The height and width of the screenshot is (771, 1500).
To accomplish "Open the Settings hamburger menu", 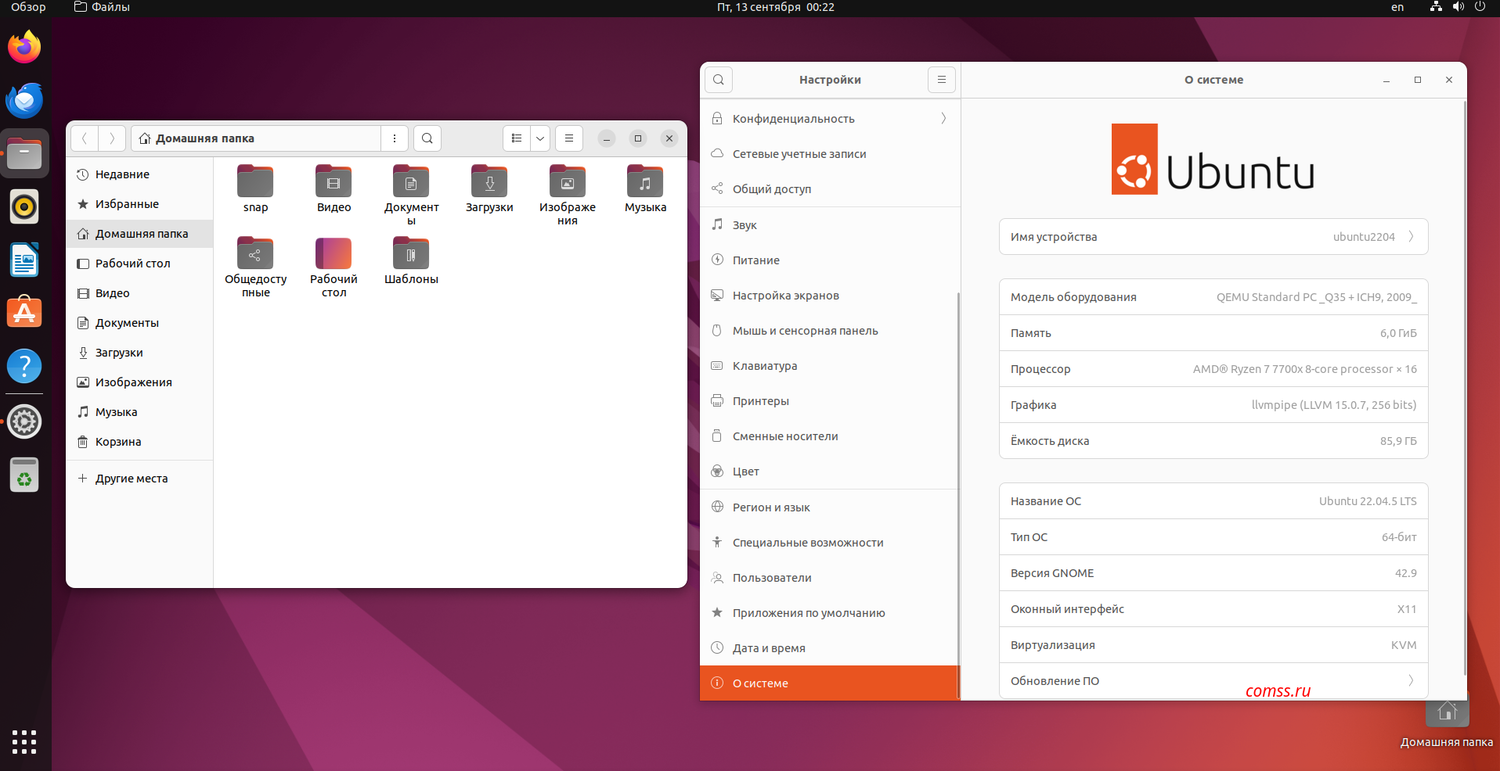I will tap(941, 80).
